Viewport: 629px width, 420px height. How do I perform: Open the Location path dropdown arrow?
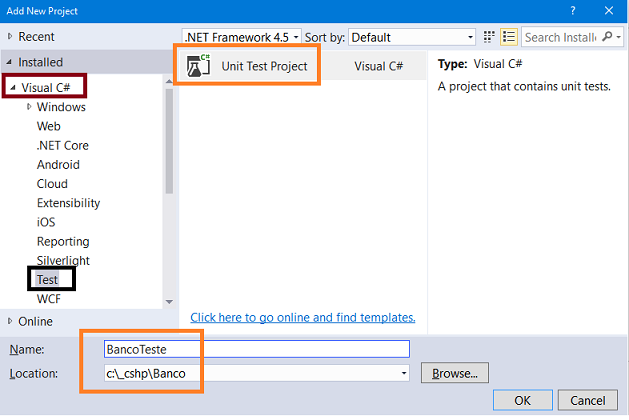point(404,373)
